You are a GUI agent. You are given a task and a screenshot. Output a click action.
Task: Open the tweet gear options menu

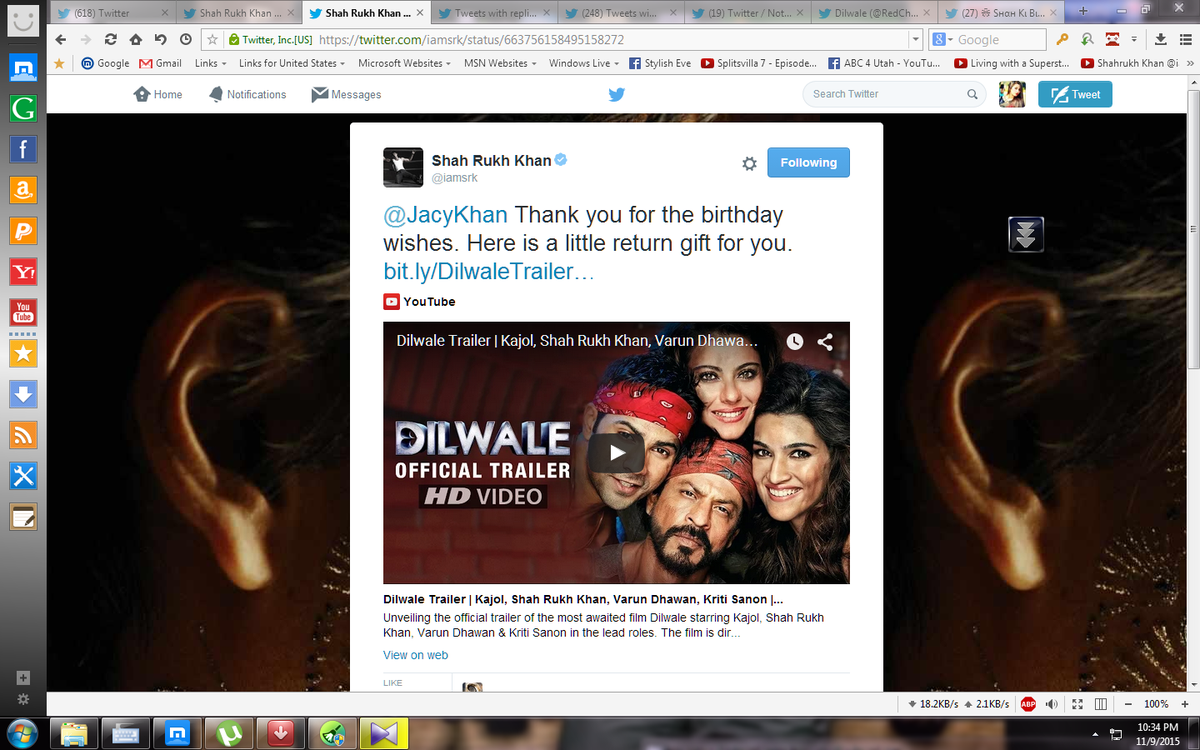point(749,164)
